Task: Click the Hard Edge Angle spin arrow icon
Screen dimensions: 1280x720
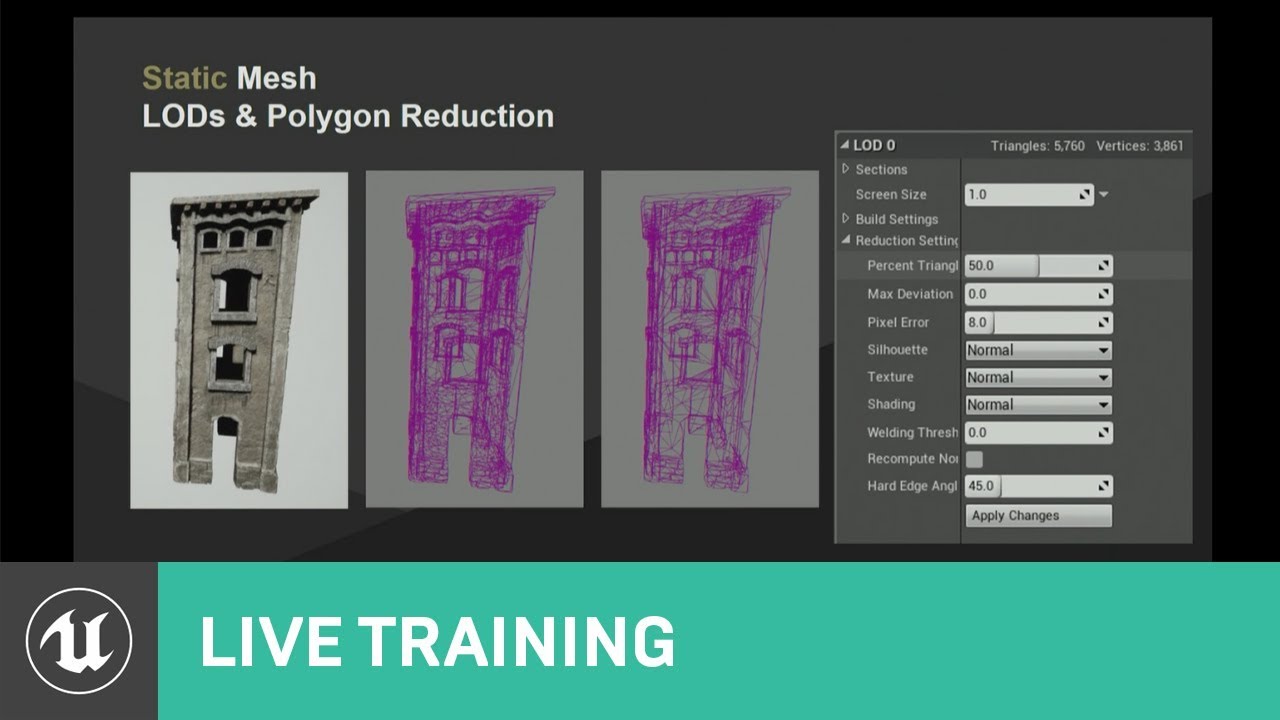Action: pos(1104,486)
